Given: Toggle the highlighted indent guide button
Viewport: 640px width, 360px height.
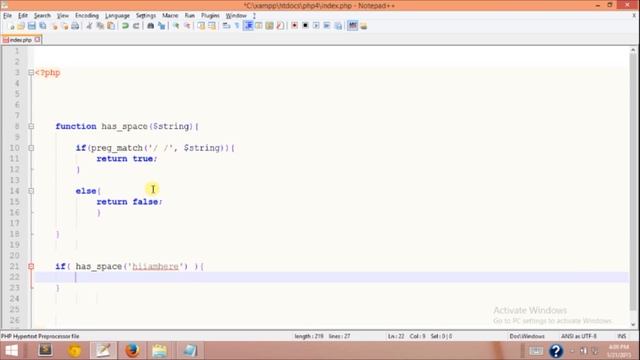Looking at the screenshot, I should (x=248, y=26).
